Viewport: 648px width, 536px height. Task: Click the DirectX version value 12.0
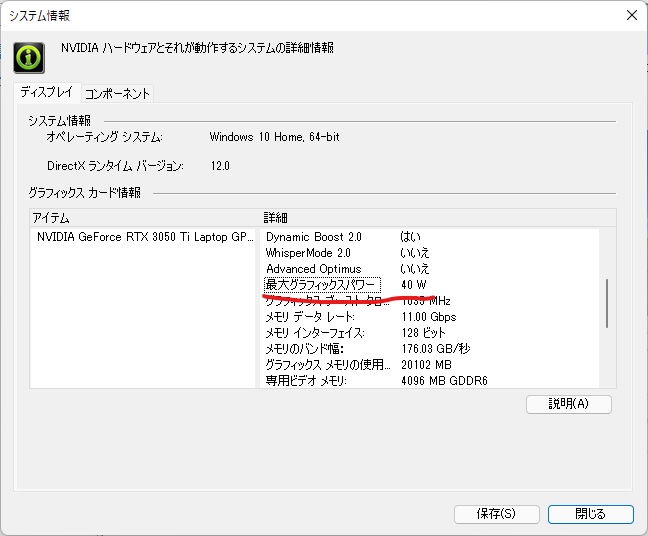(x=220, y=166)
